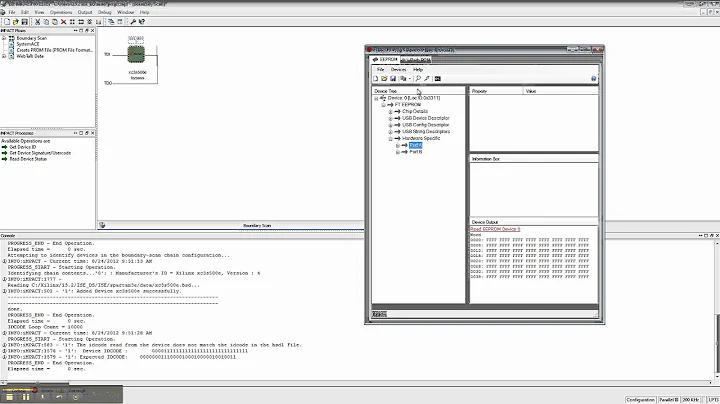
Task: Switch to FLASH ROM tab in FT_PROG
Action: tap(416, 60)
